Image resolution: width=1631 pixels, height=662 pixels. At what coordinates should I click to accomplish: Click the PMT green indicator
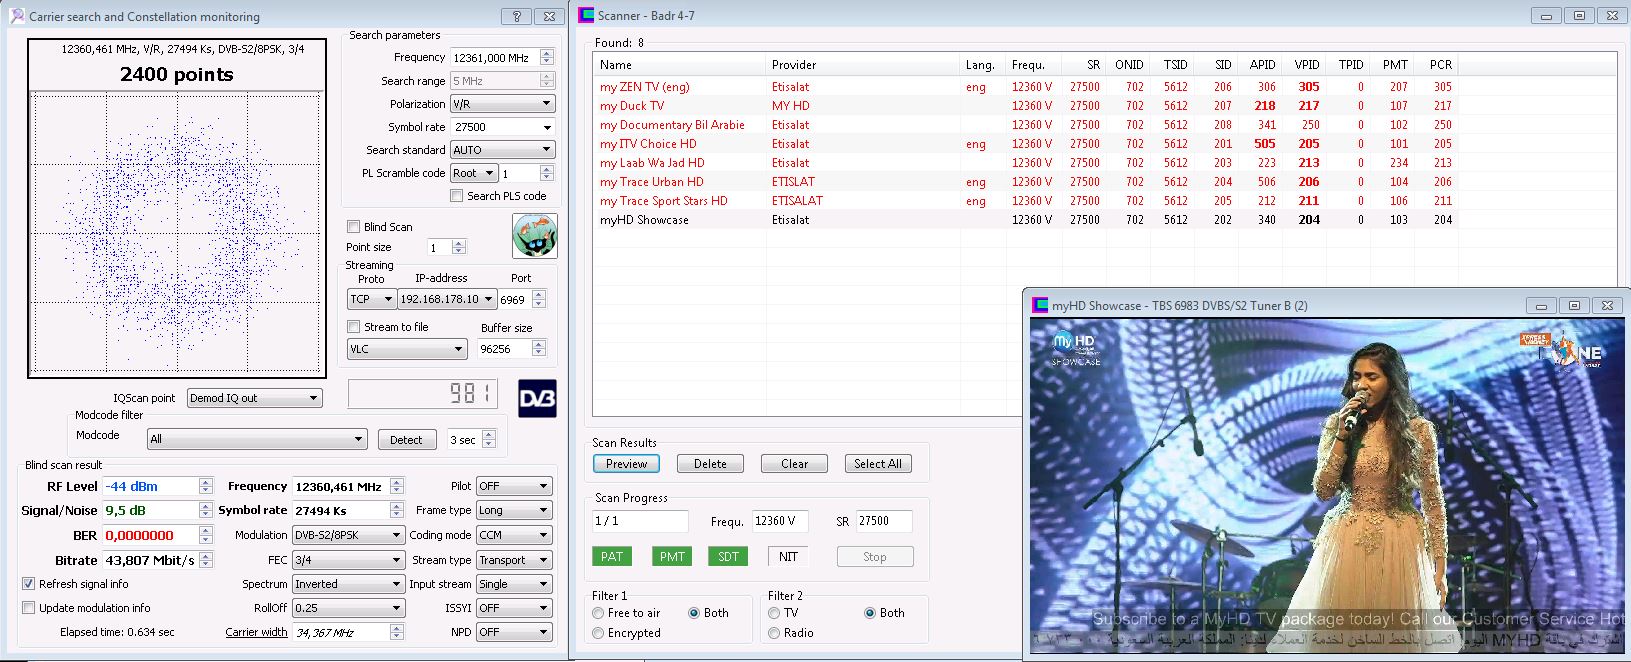(x=671, y=557)
